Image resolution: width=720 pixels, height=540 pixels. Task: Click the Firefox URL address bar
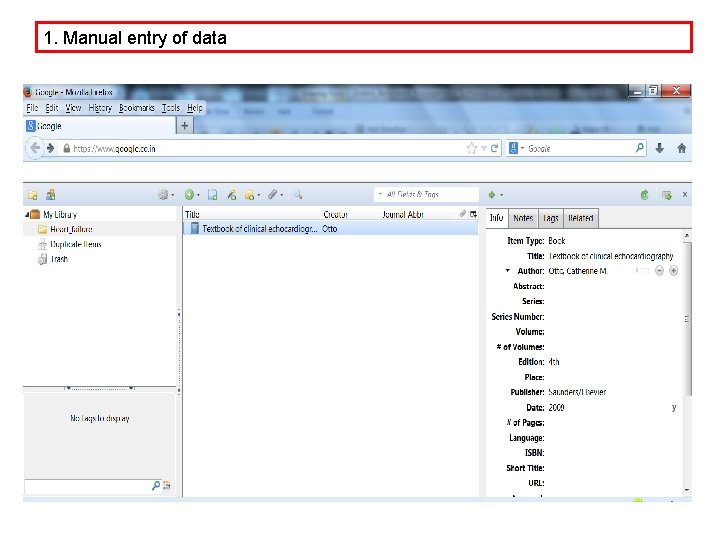point(269,148)
